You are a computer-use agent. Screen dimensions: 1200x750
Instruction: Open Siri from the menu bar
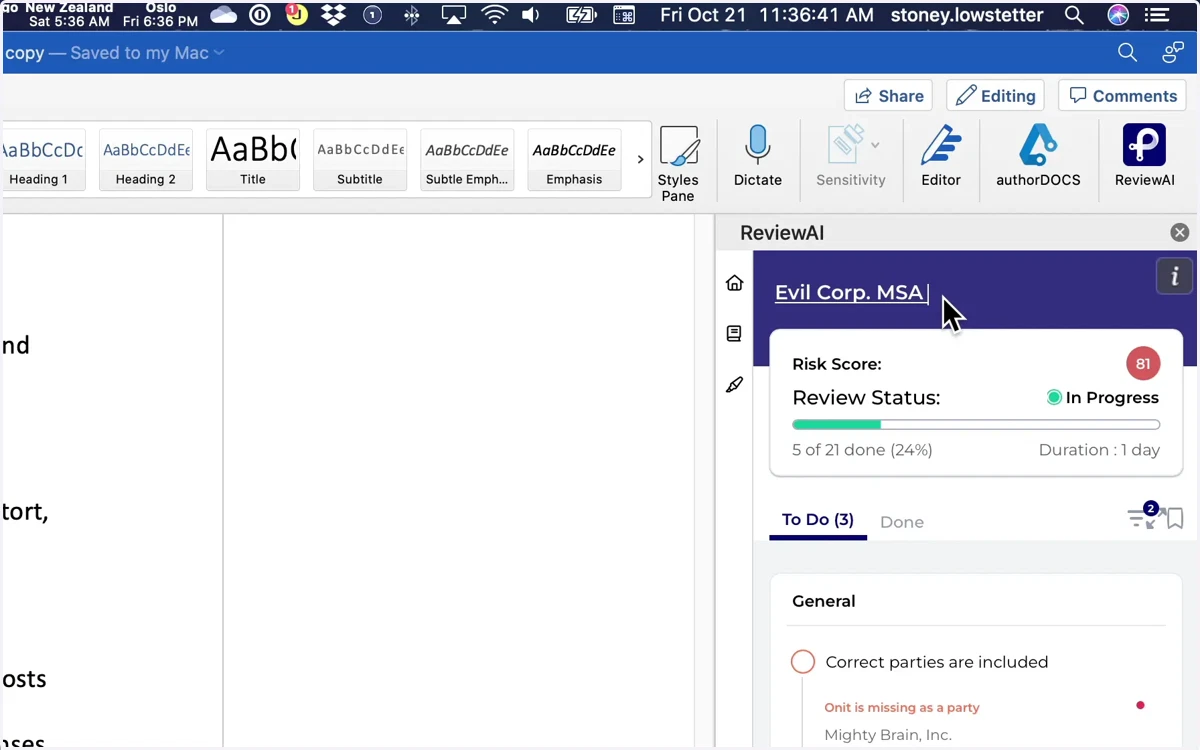[x=1118, y=15]
